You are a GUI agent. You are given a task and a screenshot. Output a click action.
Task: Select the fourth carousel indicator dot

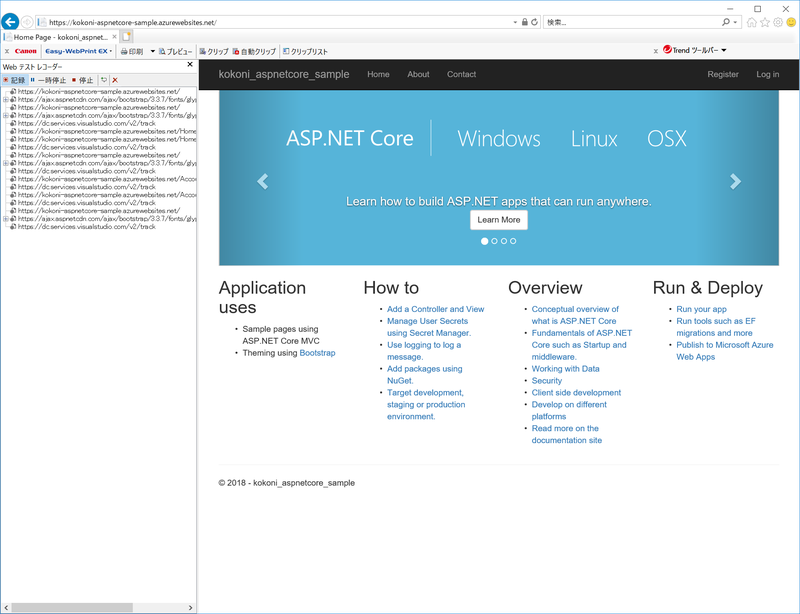click(513, 241)
